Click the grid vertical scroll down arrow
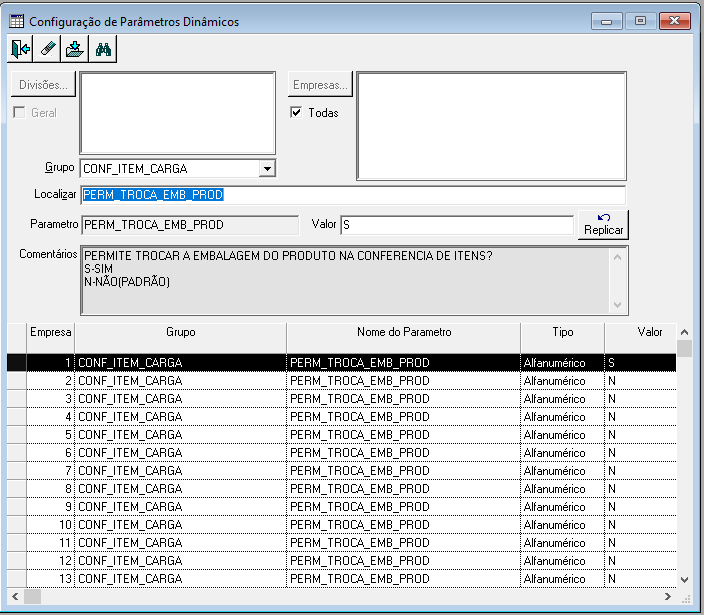Image resolution: width=704 pixels, height=615 pixels. click(x=684, y=580)
